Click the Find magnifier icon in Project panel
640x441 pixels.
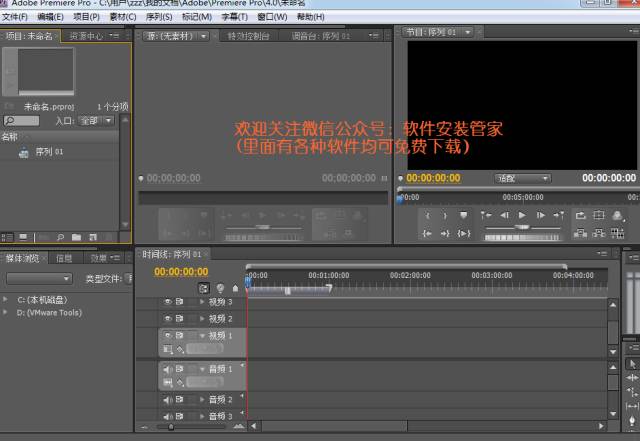(60, 237)
